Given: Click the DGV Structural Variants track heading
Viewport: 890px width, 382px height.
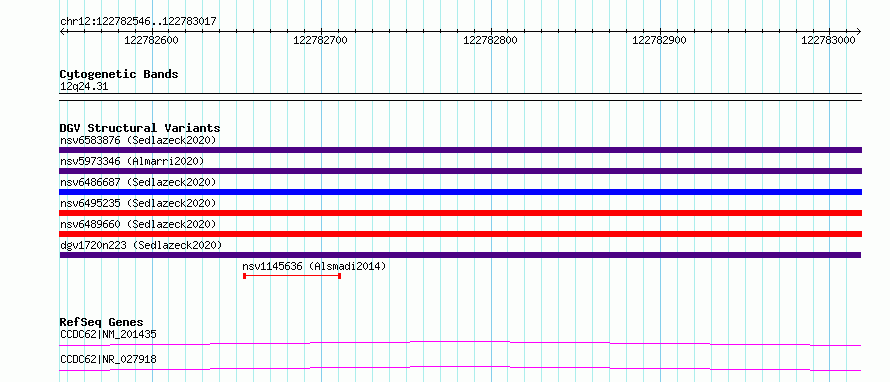Looking at the screenshot, I should (x=140, y=128).
